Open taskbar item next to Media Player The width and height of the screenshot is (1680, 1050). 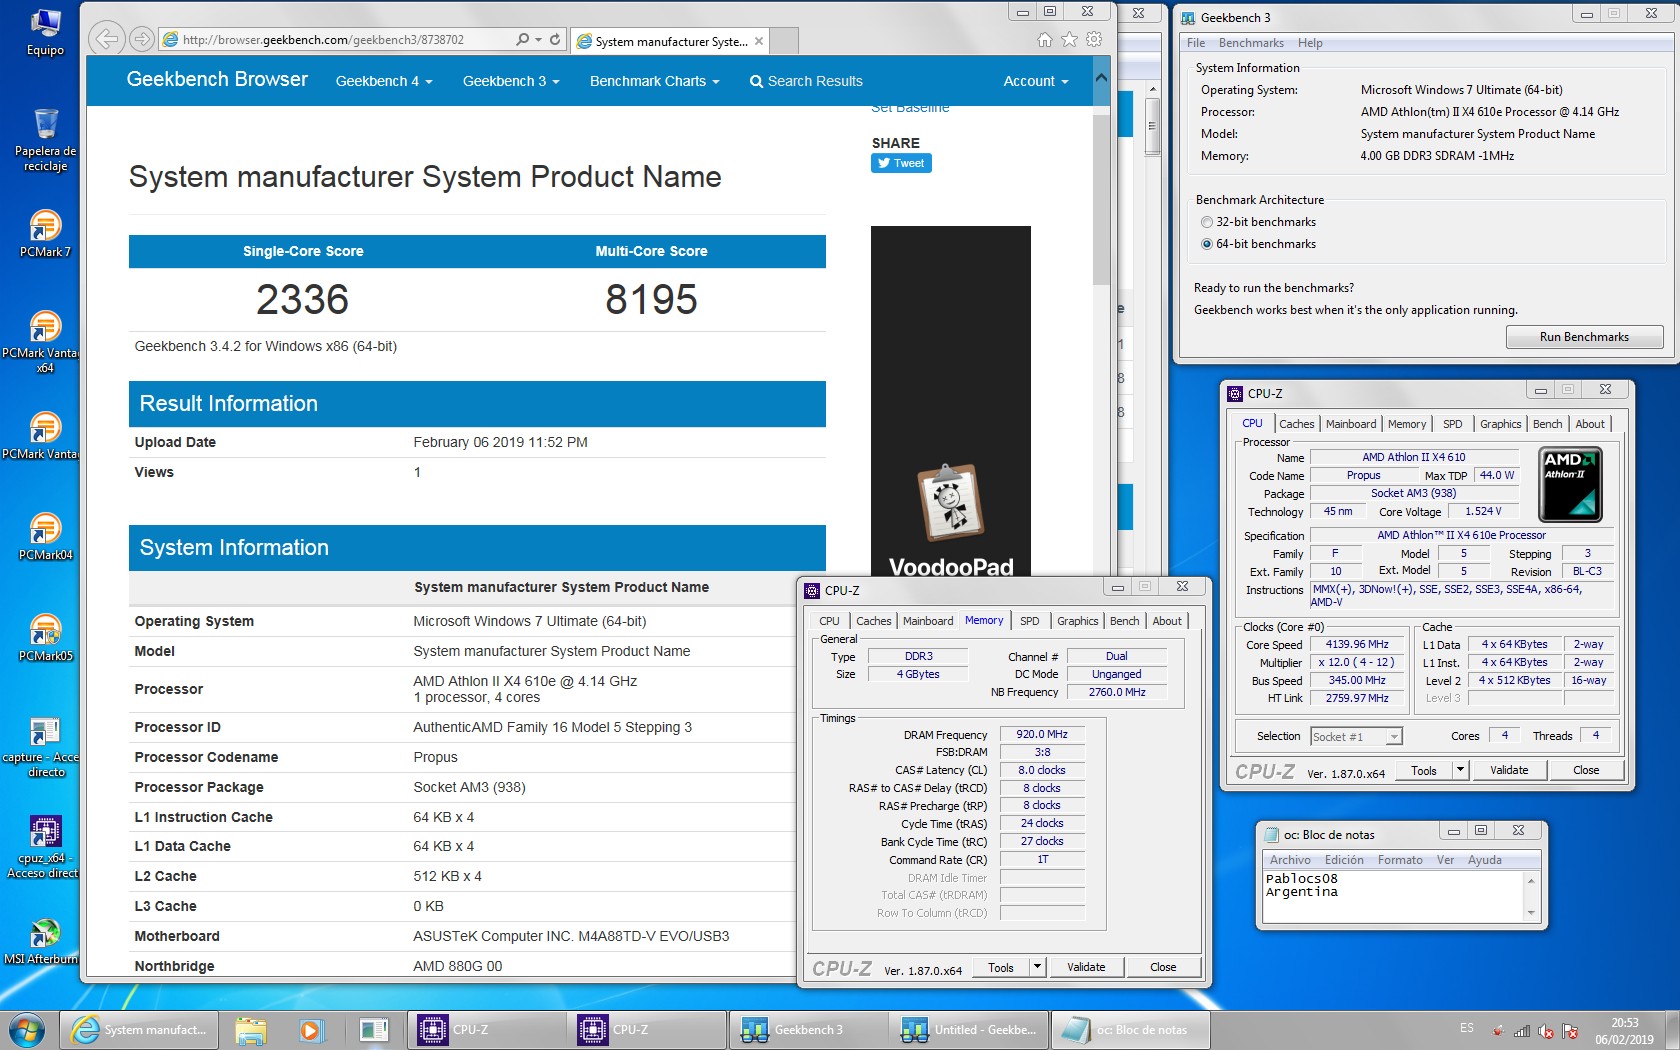(373, 1029)
